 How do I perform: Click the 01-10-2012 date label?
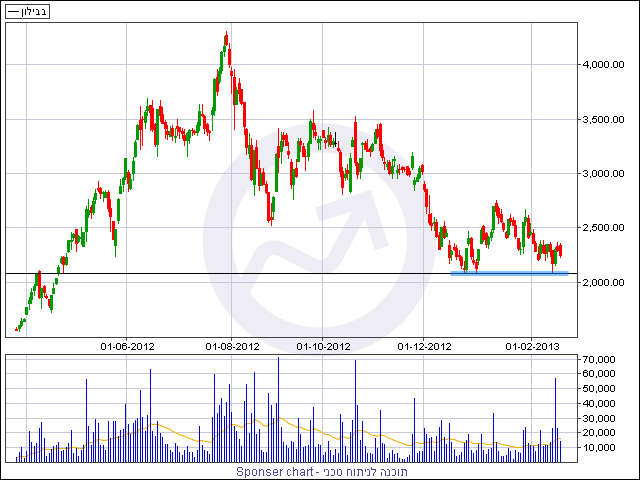[323, 347]
